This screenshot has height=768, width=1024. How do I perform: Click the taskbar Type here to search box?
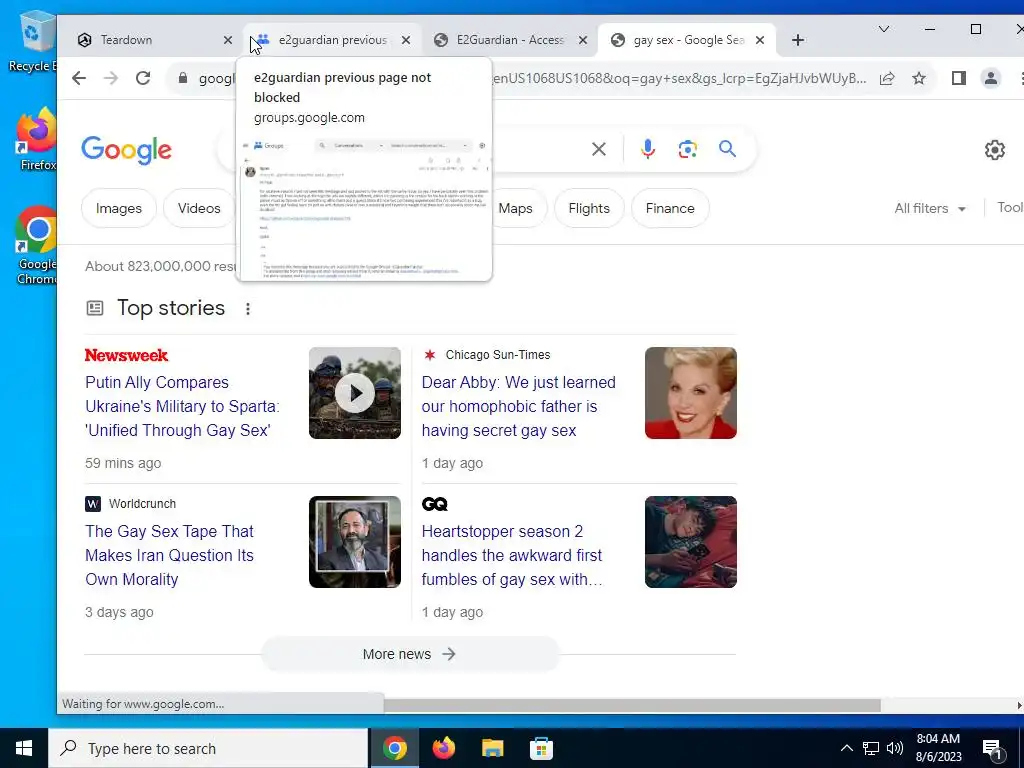click(208, 748)
